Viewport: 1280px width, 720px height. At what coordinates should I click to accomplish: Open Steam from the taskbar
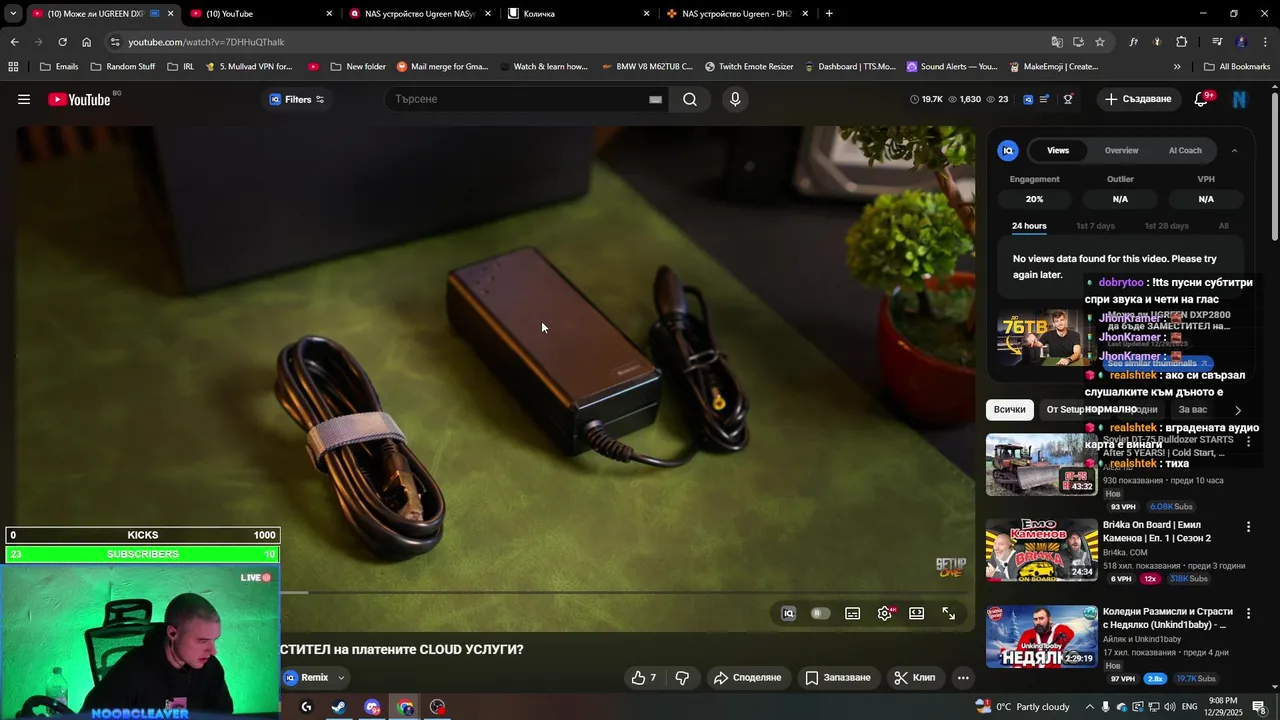(339, 707)
